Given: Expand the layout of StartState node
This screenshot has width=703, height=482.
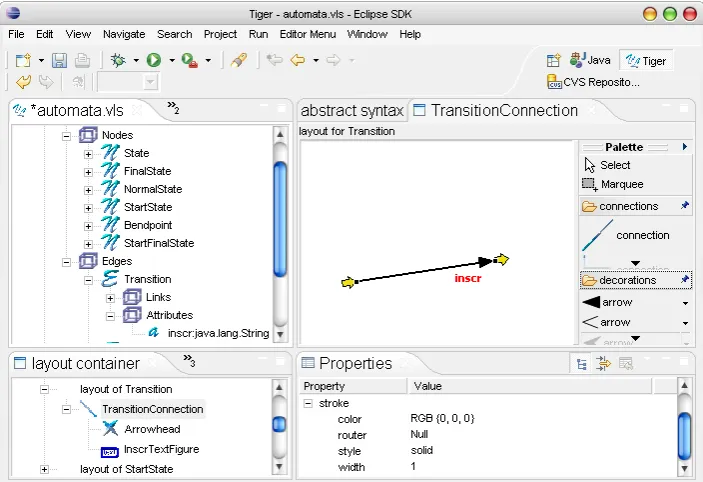Looking at the screenshot, I should [44, 469].
